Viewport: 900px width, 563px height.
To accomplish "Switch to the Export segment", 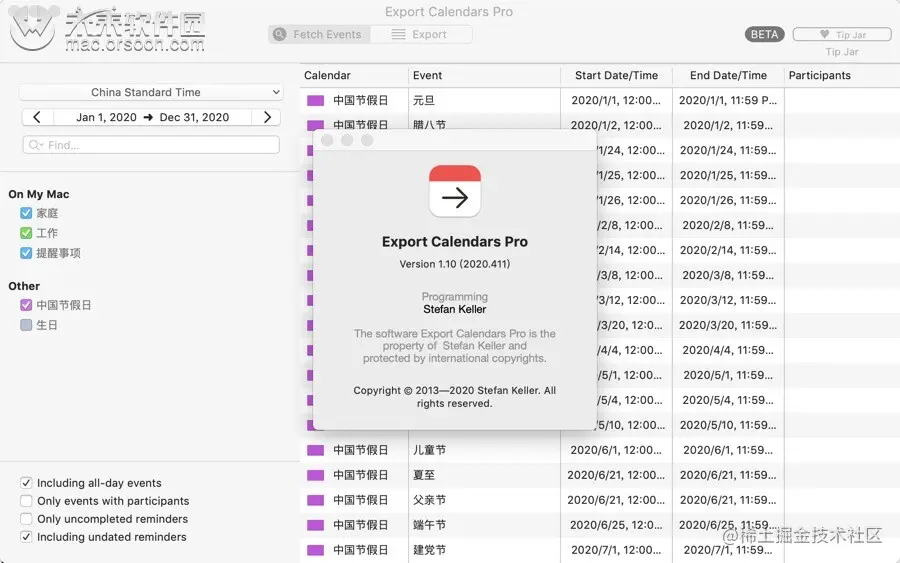I will [421, 34].
